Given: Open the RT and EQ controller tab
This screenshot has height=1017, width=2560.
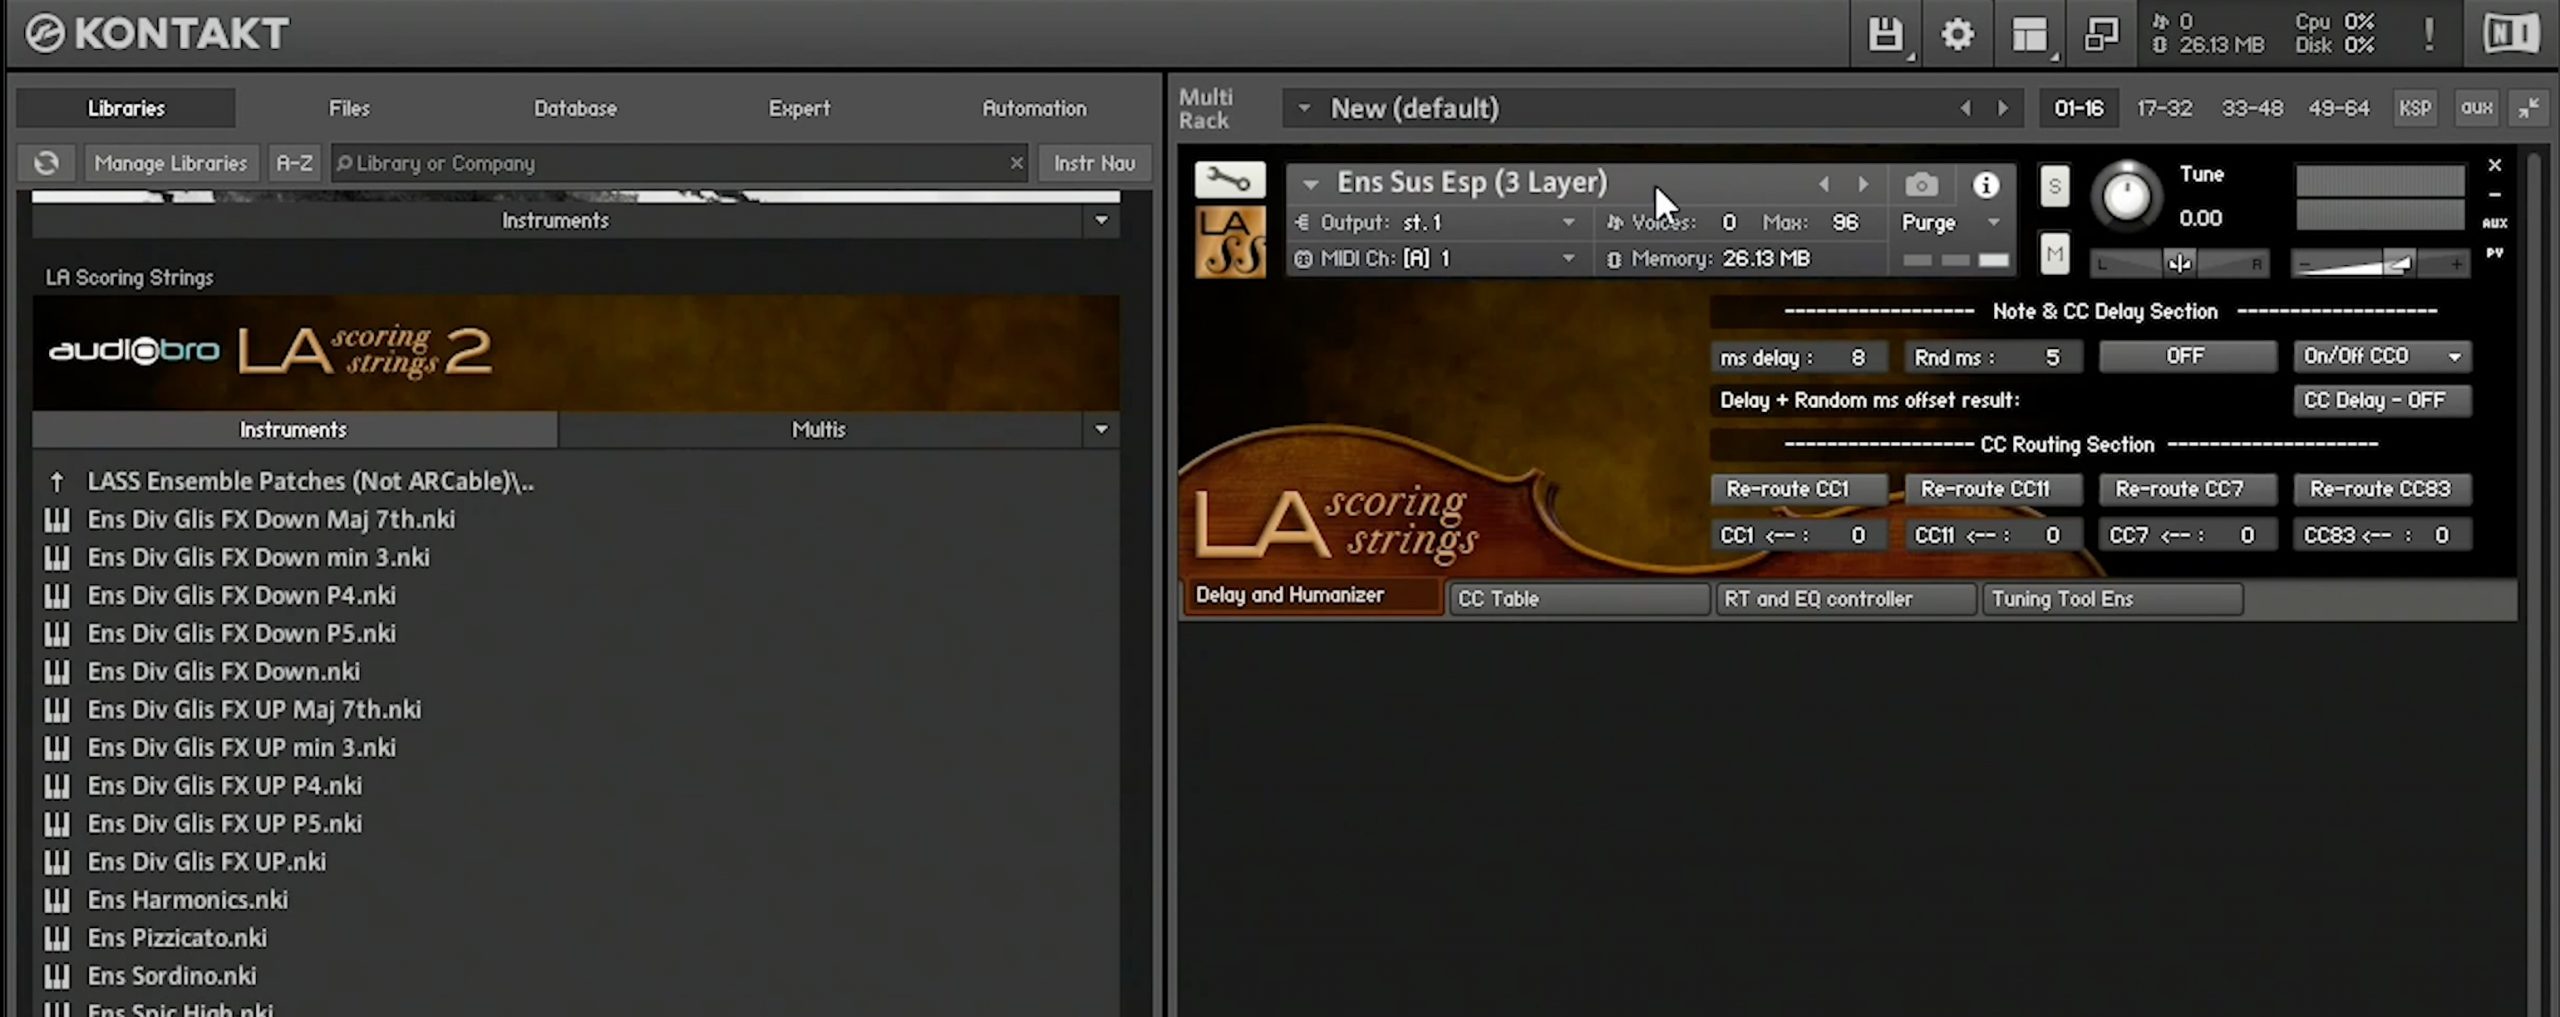Looking at the screenshot, I should point(1845,599).
